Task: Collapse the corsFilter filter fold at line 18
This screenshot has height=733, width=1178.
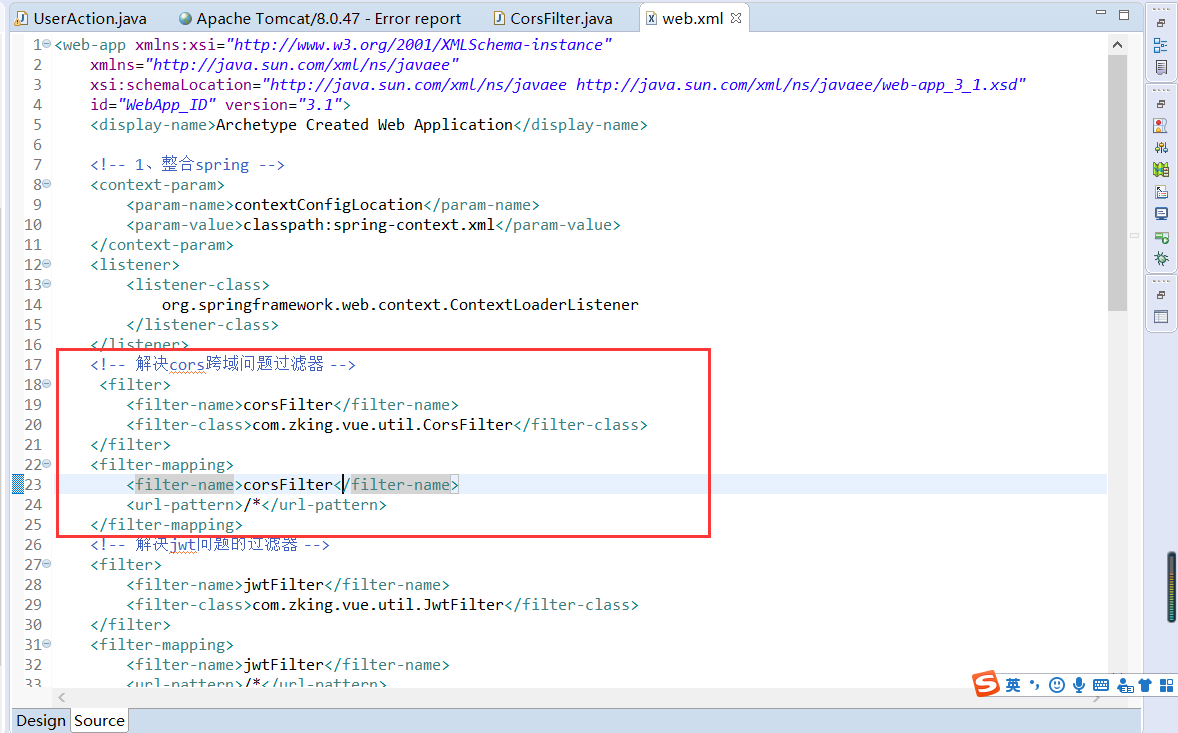Action: 47,384
